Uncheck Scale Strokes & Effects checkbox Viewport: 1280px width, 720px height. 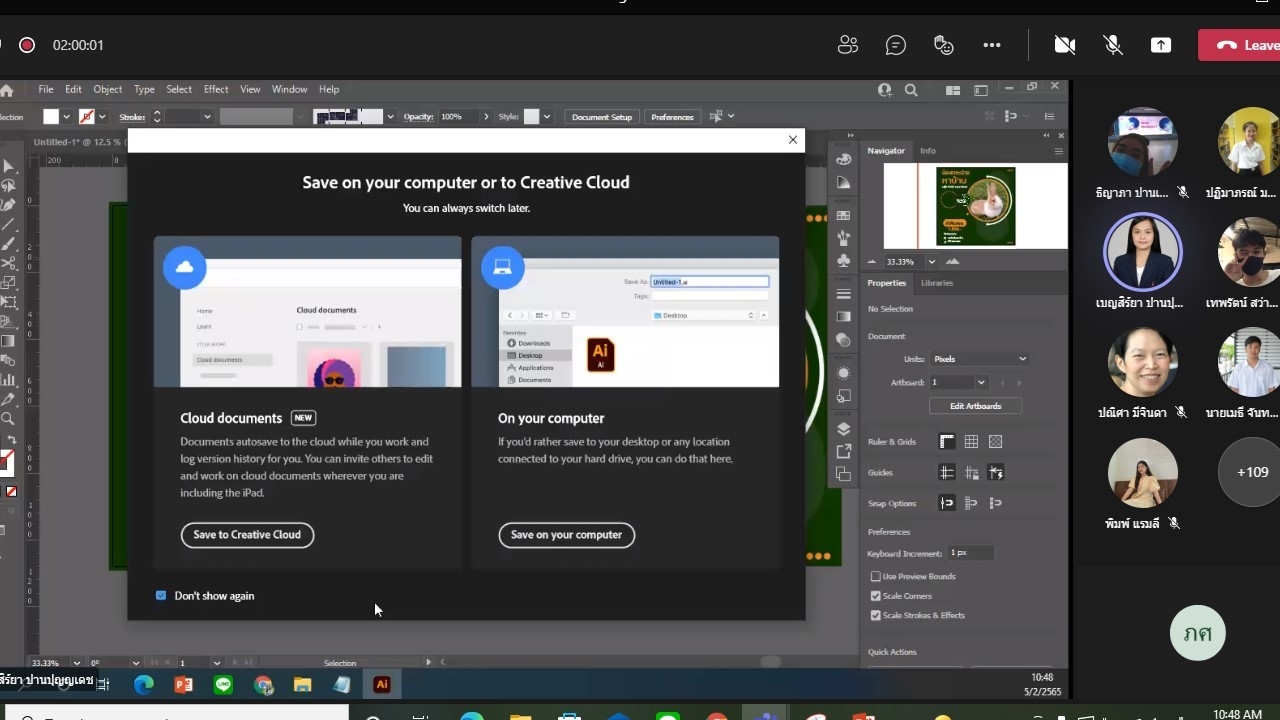pyautogui.click(x=876, y=616)
